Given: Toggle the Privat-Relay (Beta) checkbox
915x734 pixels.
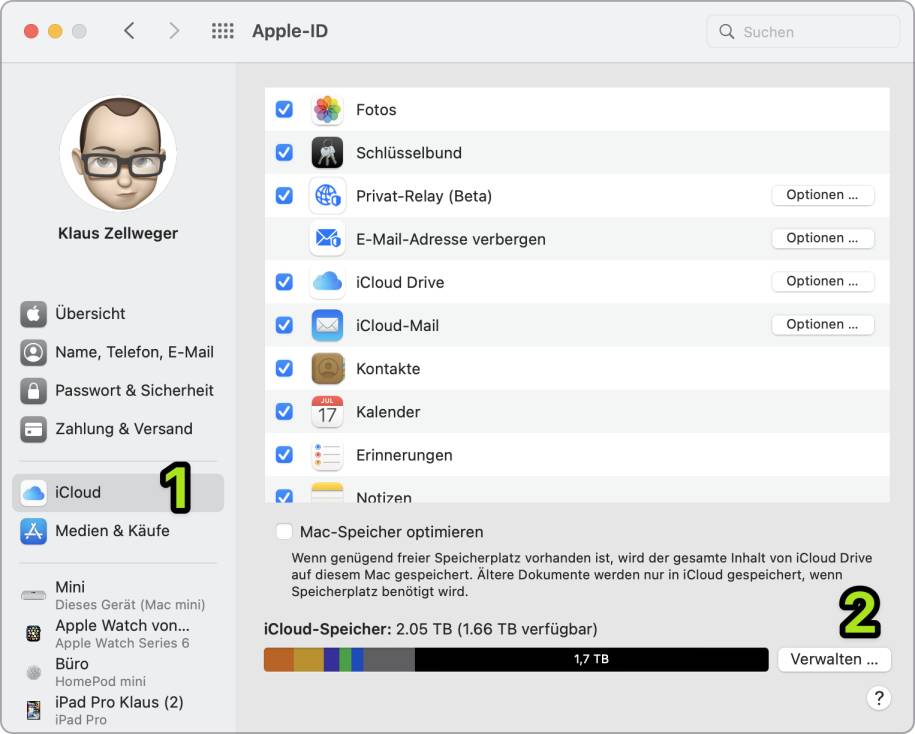Looking at the screenshot, I should (x=284, y=196).
